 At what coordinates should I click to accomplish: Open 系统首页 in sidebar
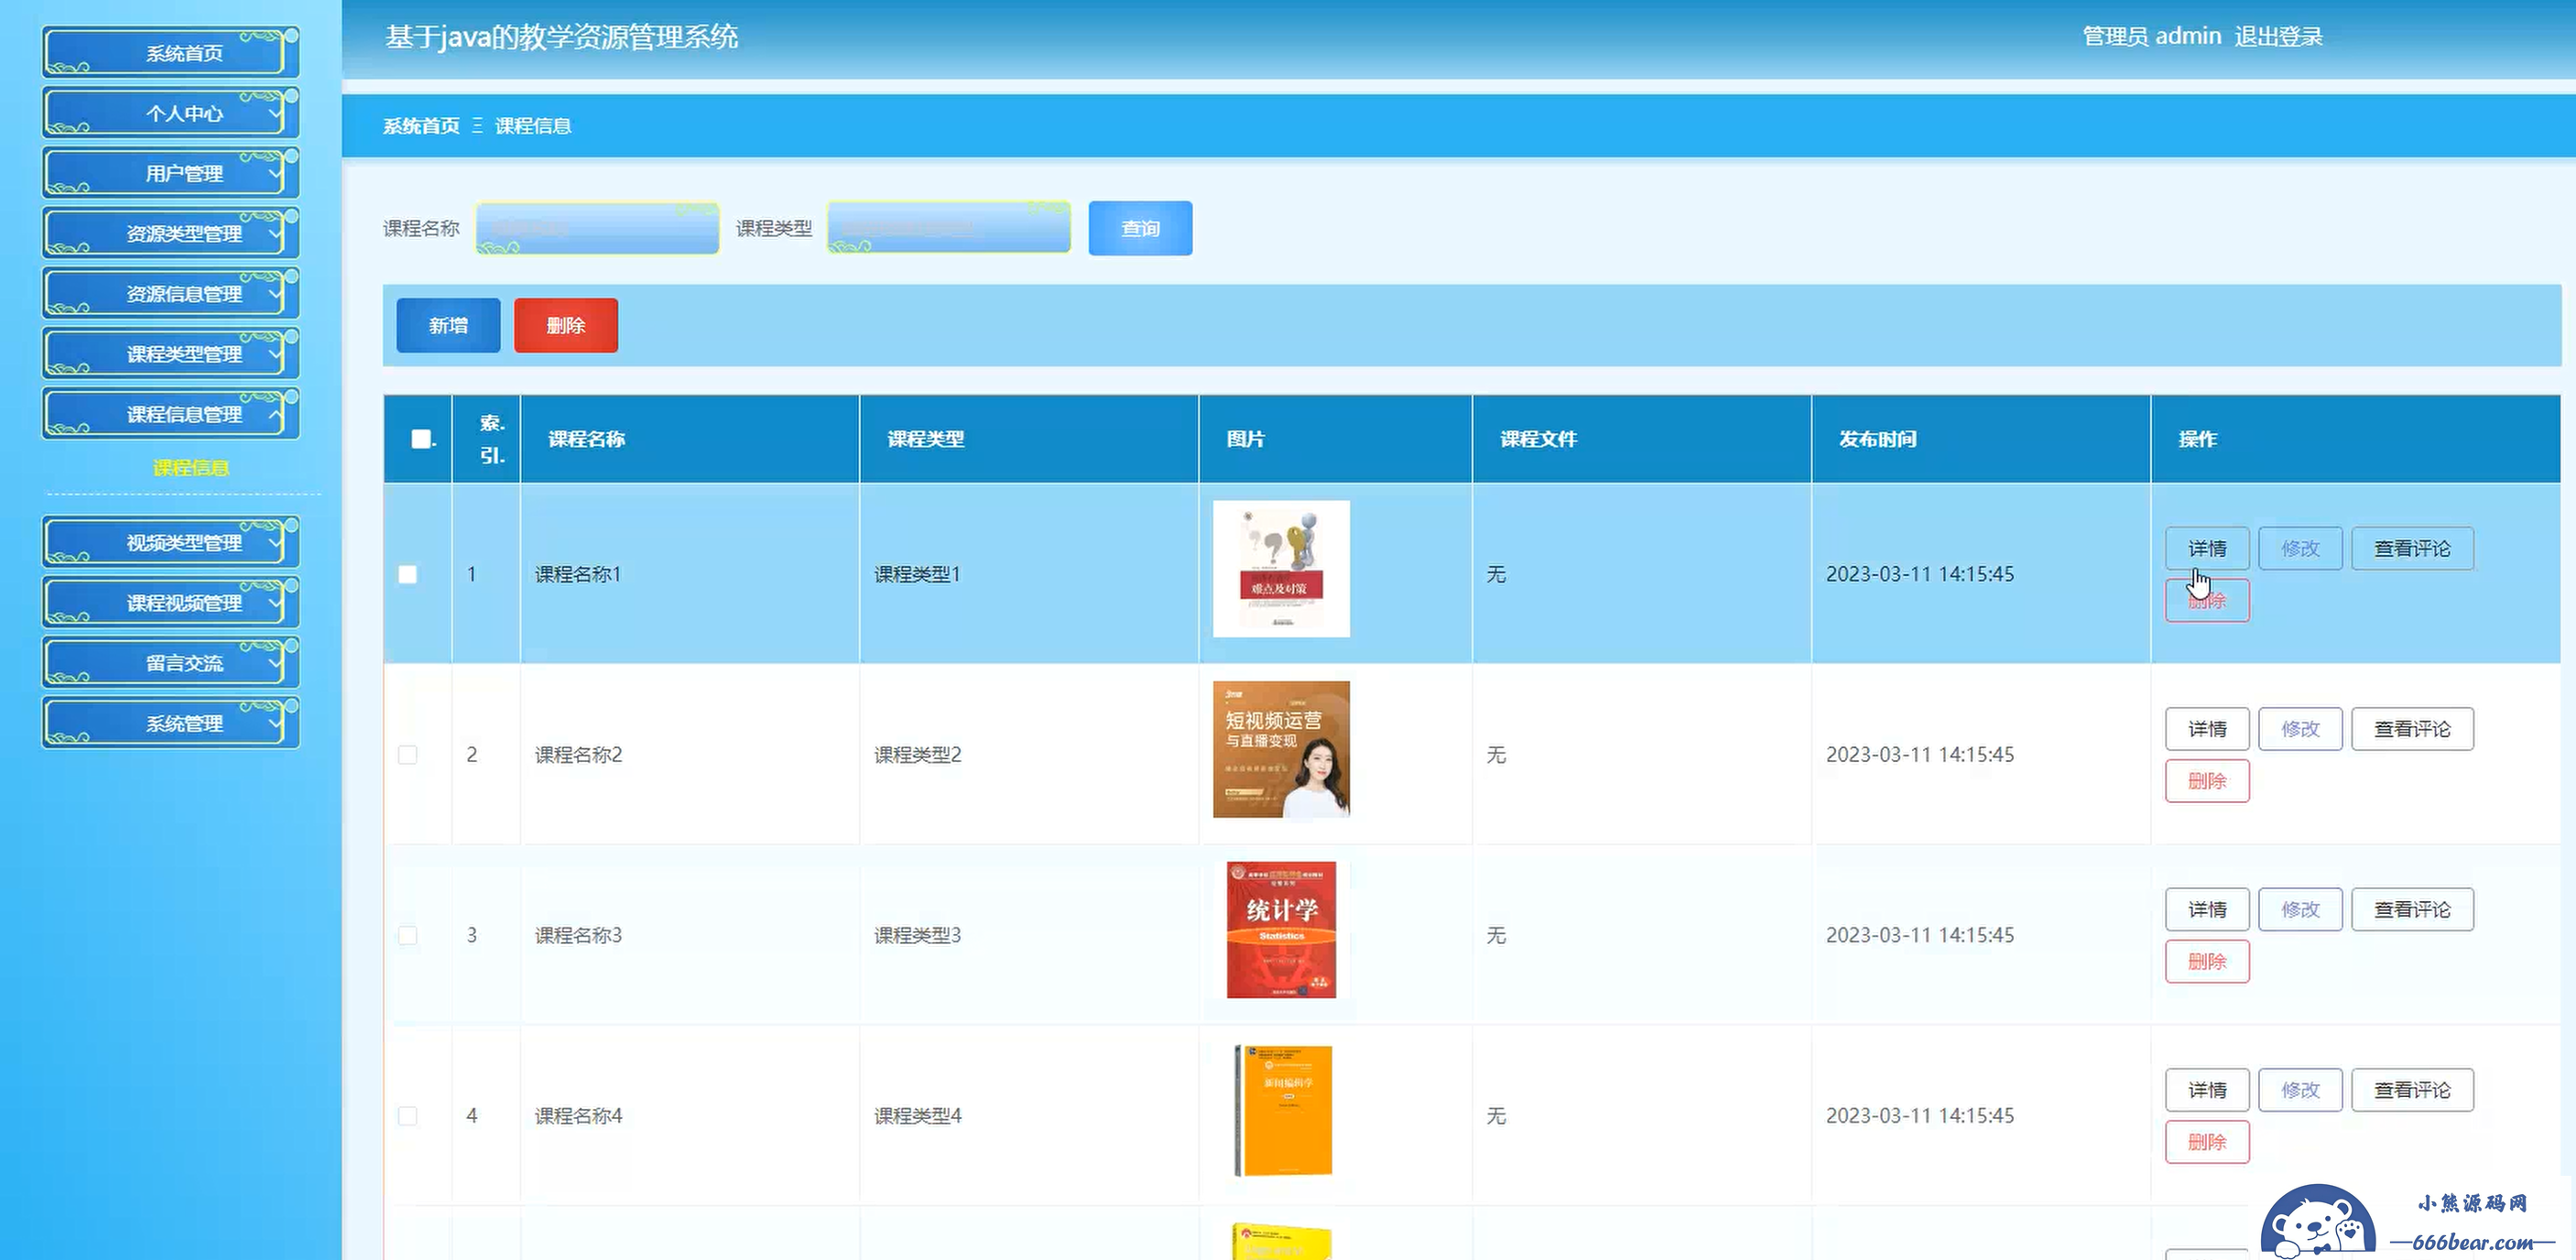point(170,53)
